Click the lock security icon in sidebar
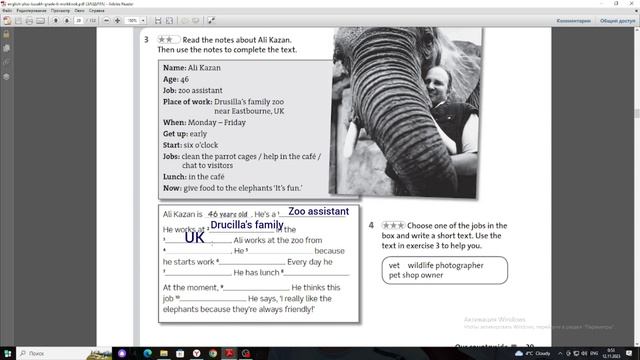Image resolution: width=640 pixels, height=360 pixels. tap(7, 35)
